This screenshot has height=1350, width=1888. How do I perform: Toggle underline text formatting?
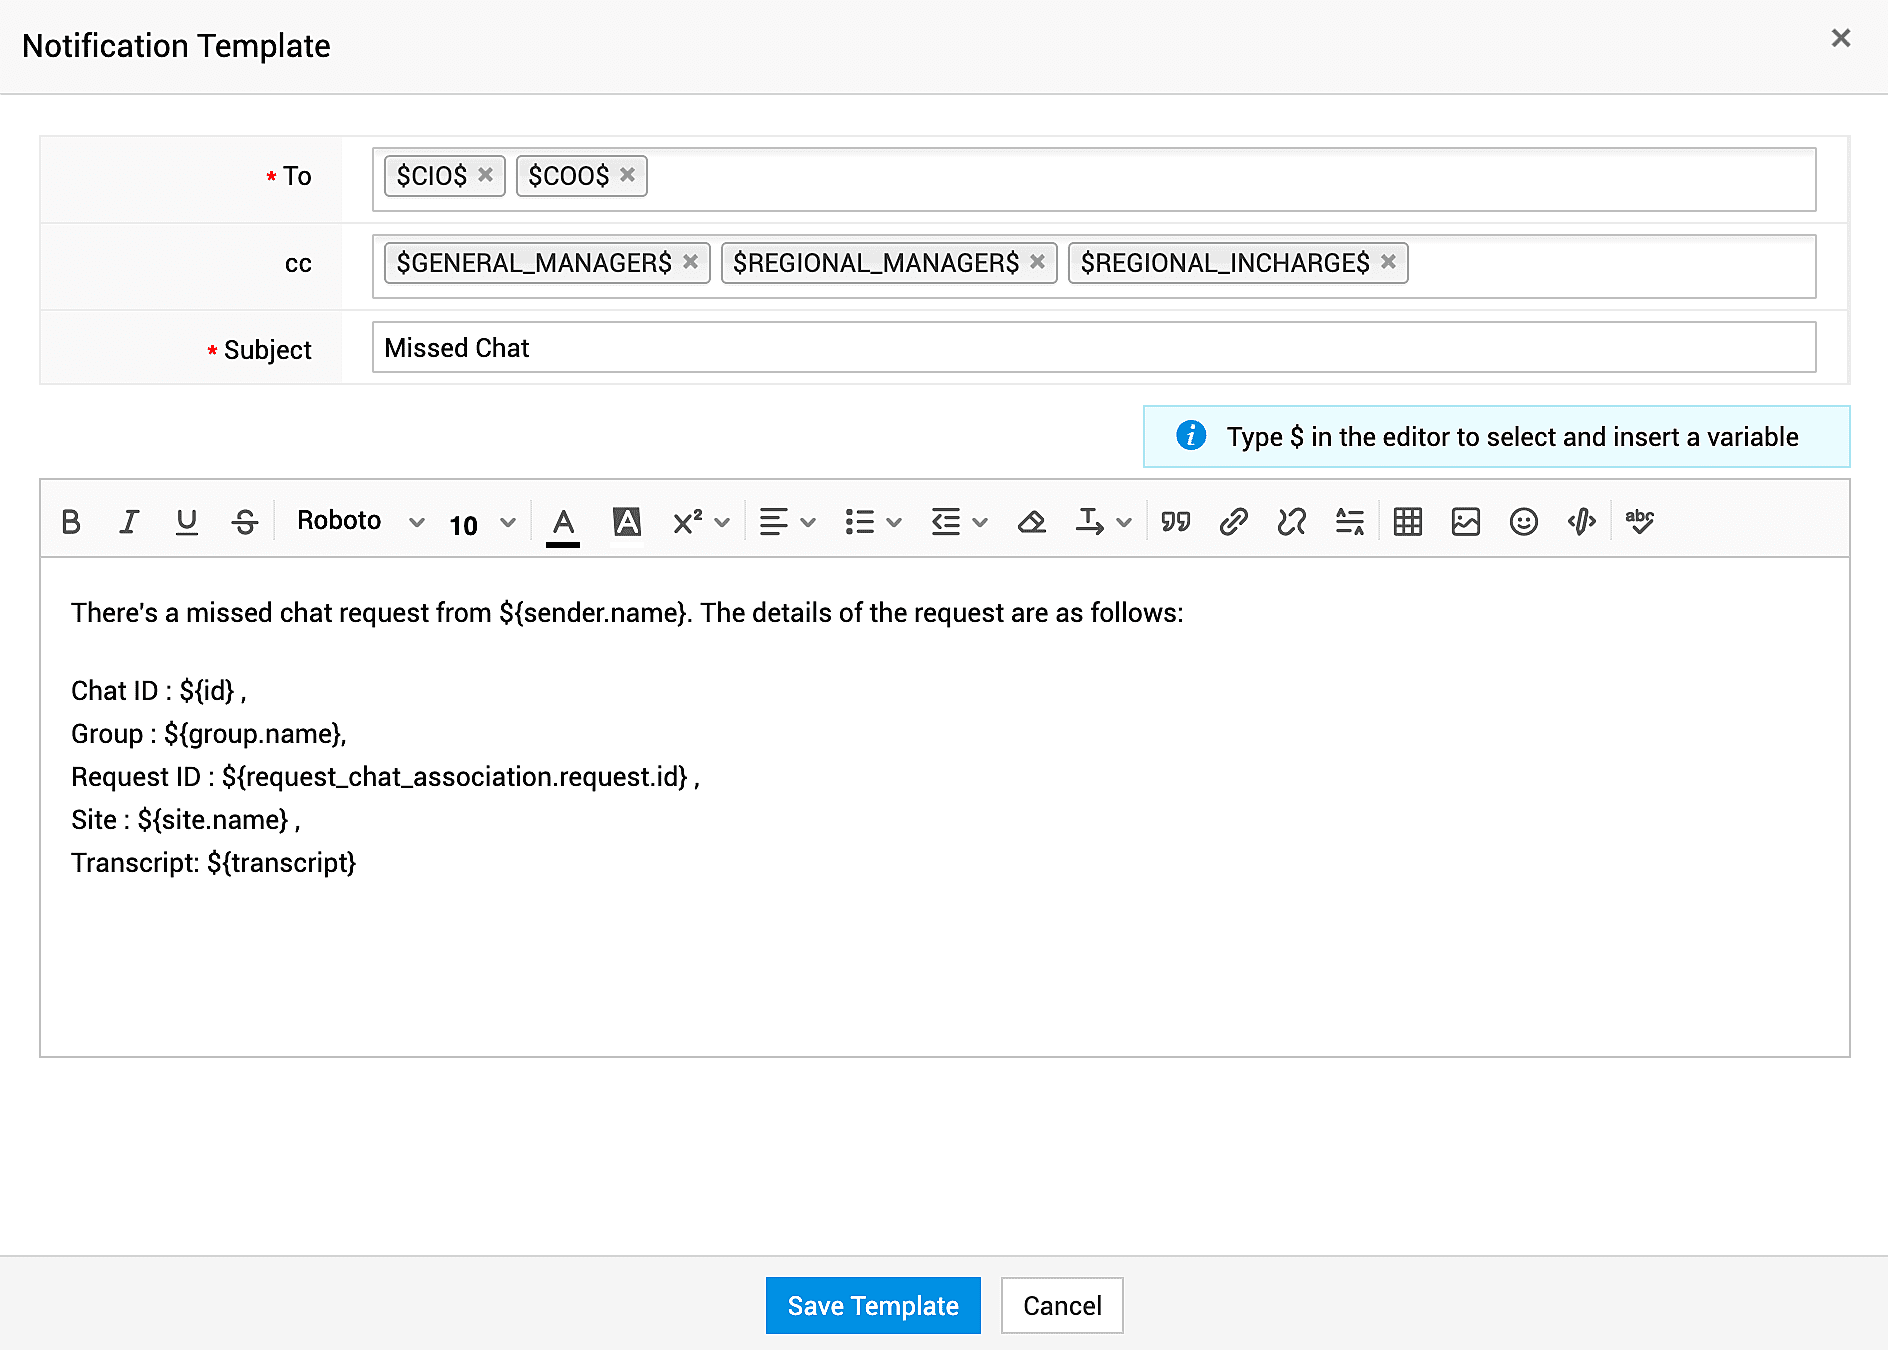pyautogui.click(x=186, y=522)
